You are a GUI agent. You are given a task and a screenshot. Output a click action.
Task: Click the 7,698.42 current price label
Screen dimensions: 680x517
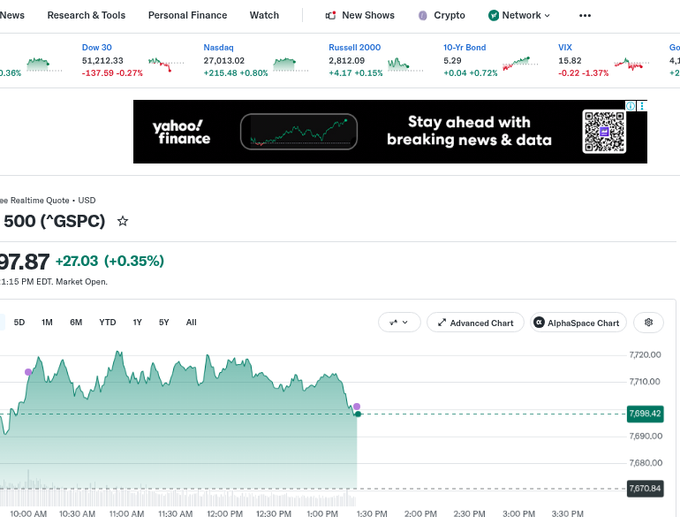(645, 413)
